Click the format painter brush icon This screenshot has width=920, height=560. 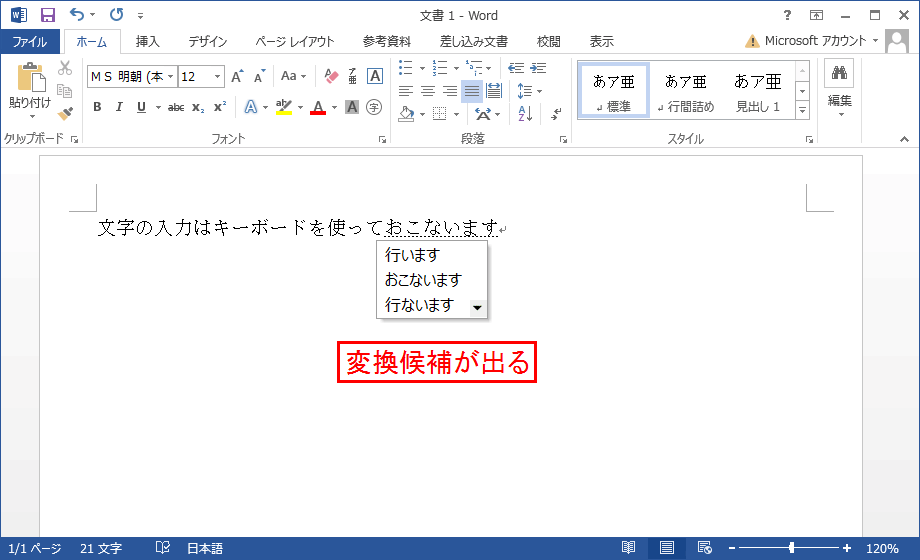tap(65, 114)
